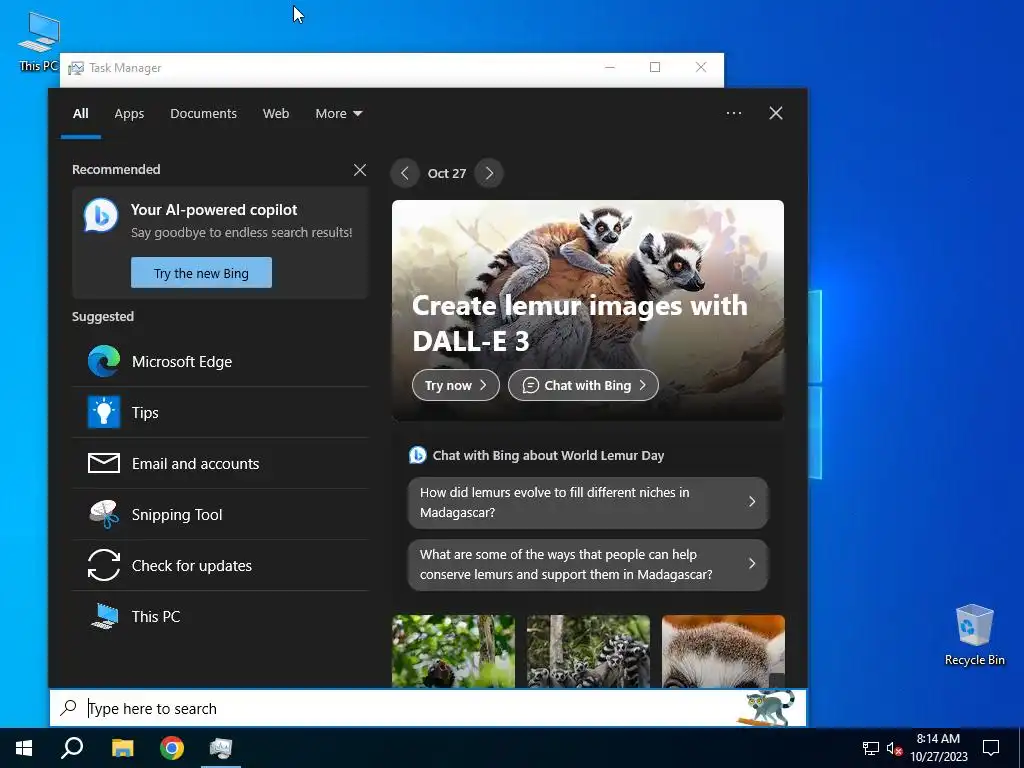Go to previous day arrow
Image resolution: width=1024 pixels, height=768 pixels.
click(x=405, y=173)
